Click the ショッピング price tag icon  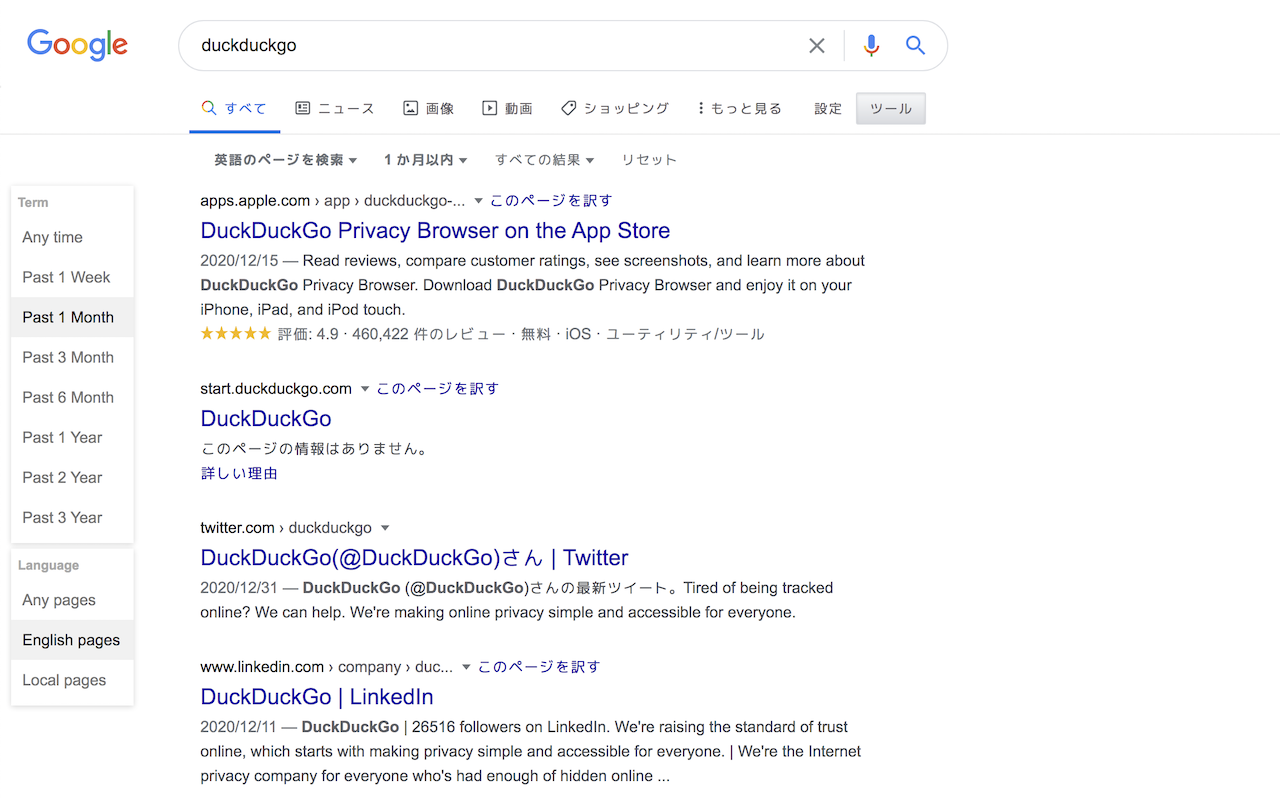pyautogui.click(x=568, y=107)
